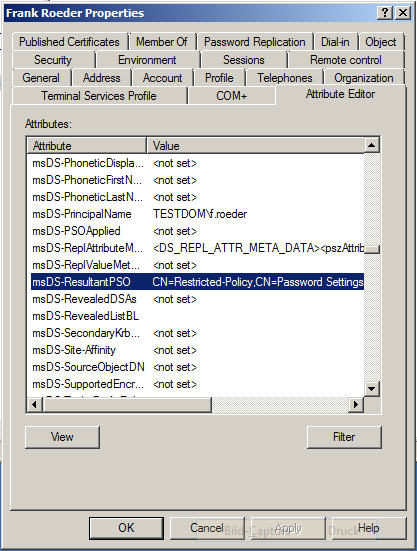Image resolution: width=417 pixels, height=551 pixels.
Task: Click the vertical scrollbar thumb in attribute list
Action: [372, 249]
